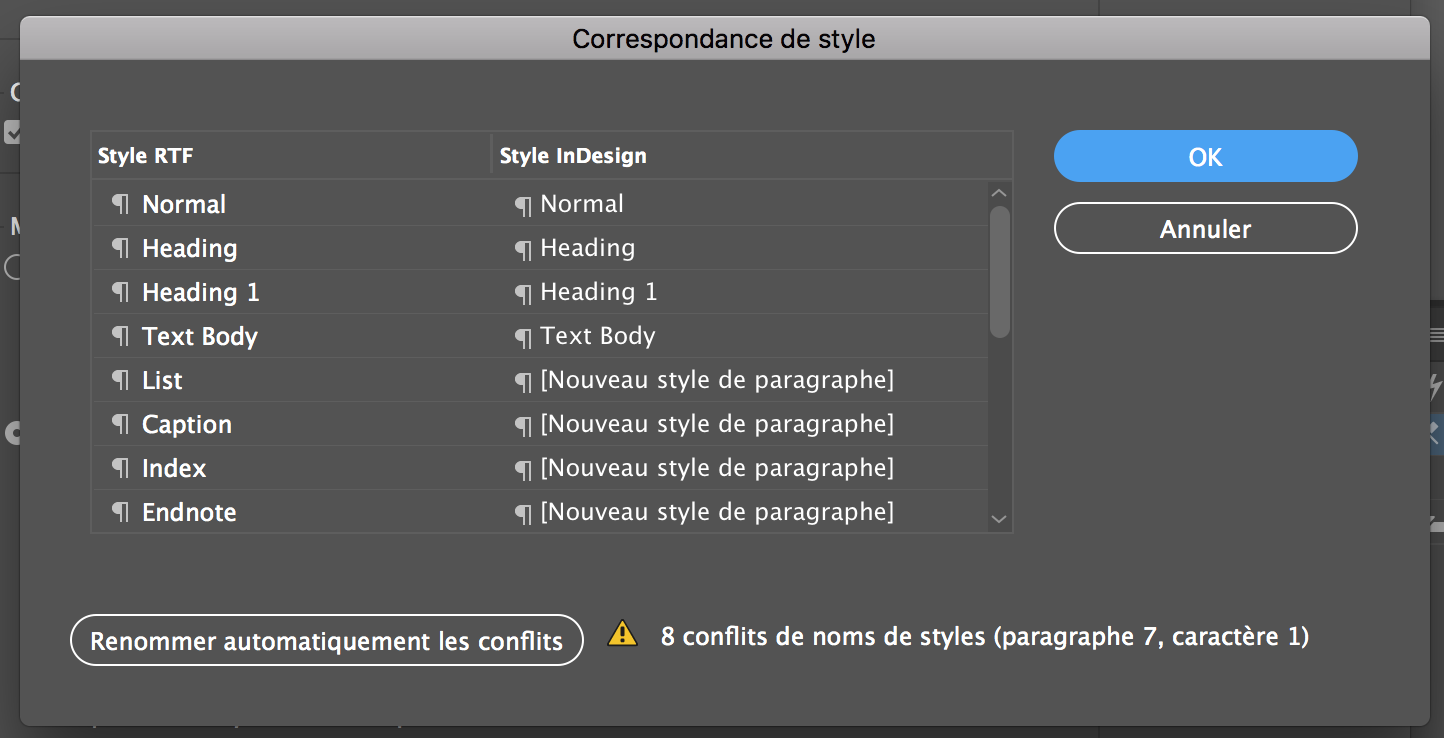This screenshot has width=1444, height=738.
Task: Click paragraph icon in the InDesign column of the List row
Action: (x=523, y=382)
